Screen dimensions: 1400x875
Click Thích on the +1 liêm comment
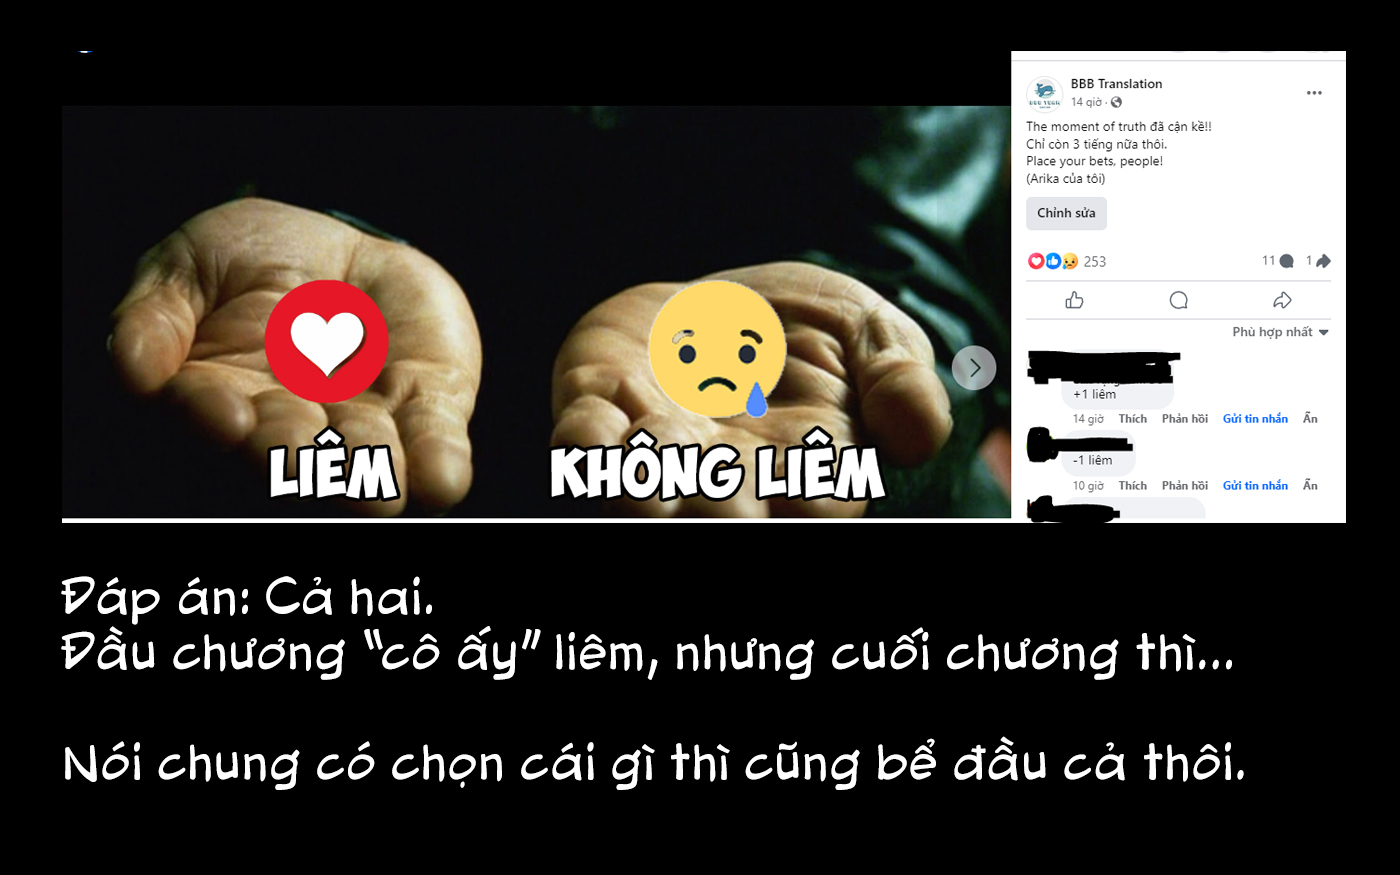(x=1132, y=419)
